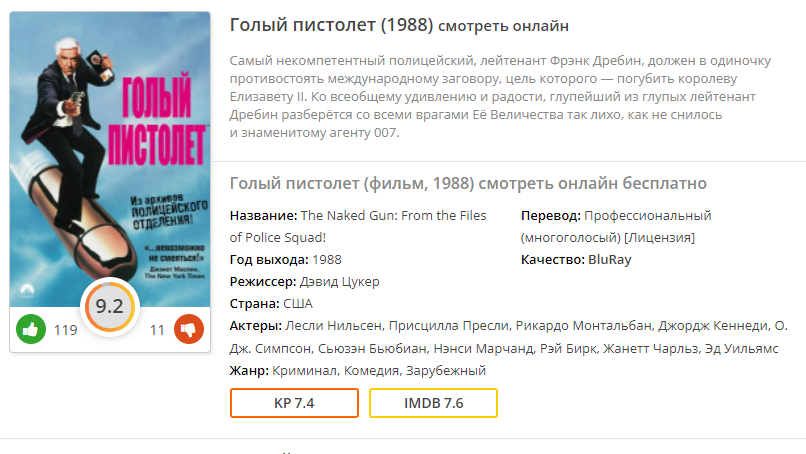This screenshot has width=806, height=454.
Task: Select the Комедия genre link
Action: [372, 370]
